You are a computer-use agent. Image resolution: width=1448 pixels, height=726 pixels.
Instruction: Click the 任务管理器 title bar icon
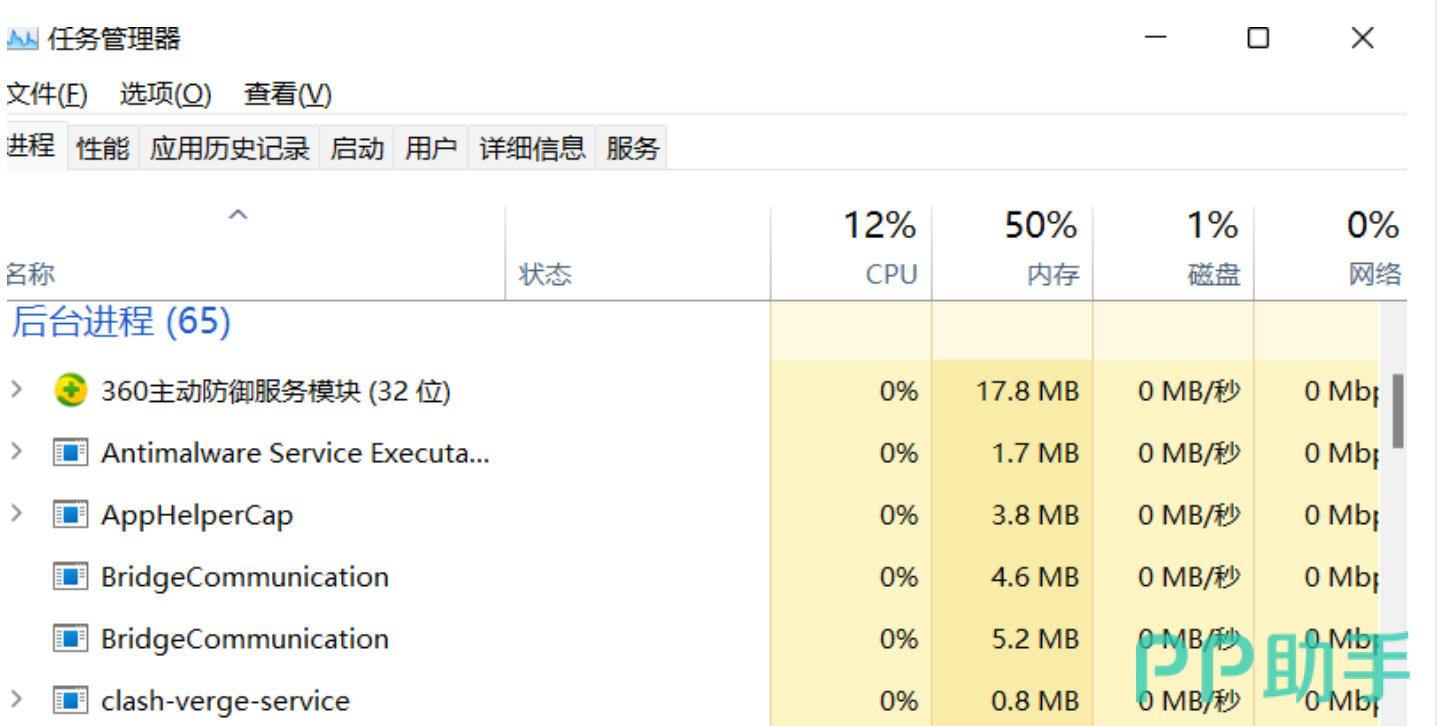pos(22,39)
